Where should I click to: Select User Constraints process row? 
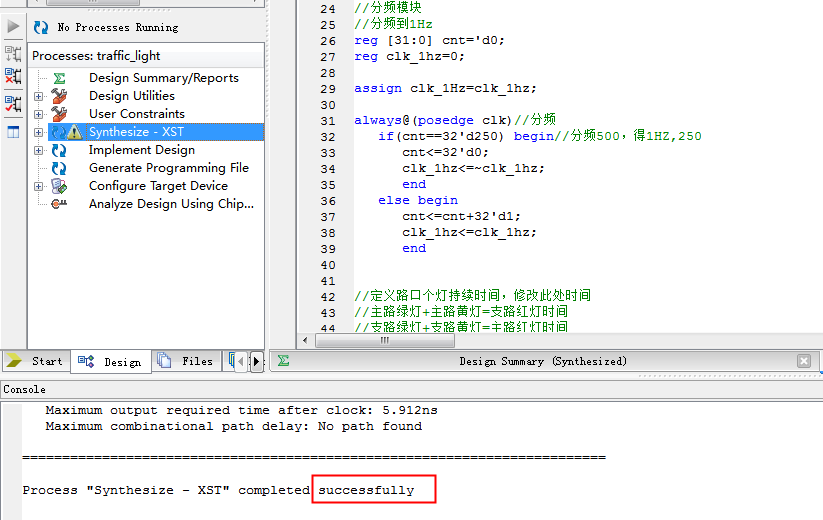coord(137,113)
